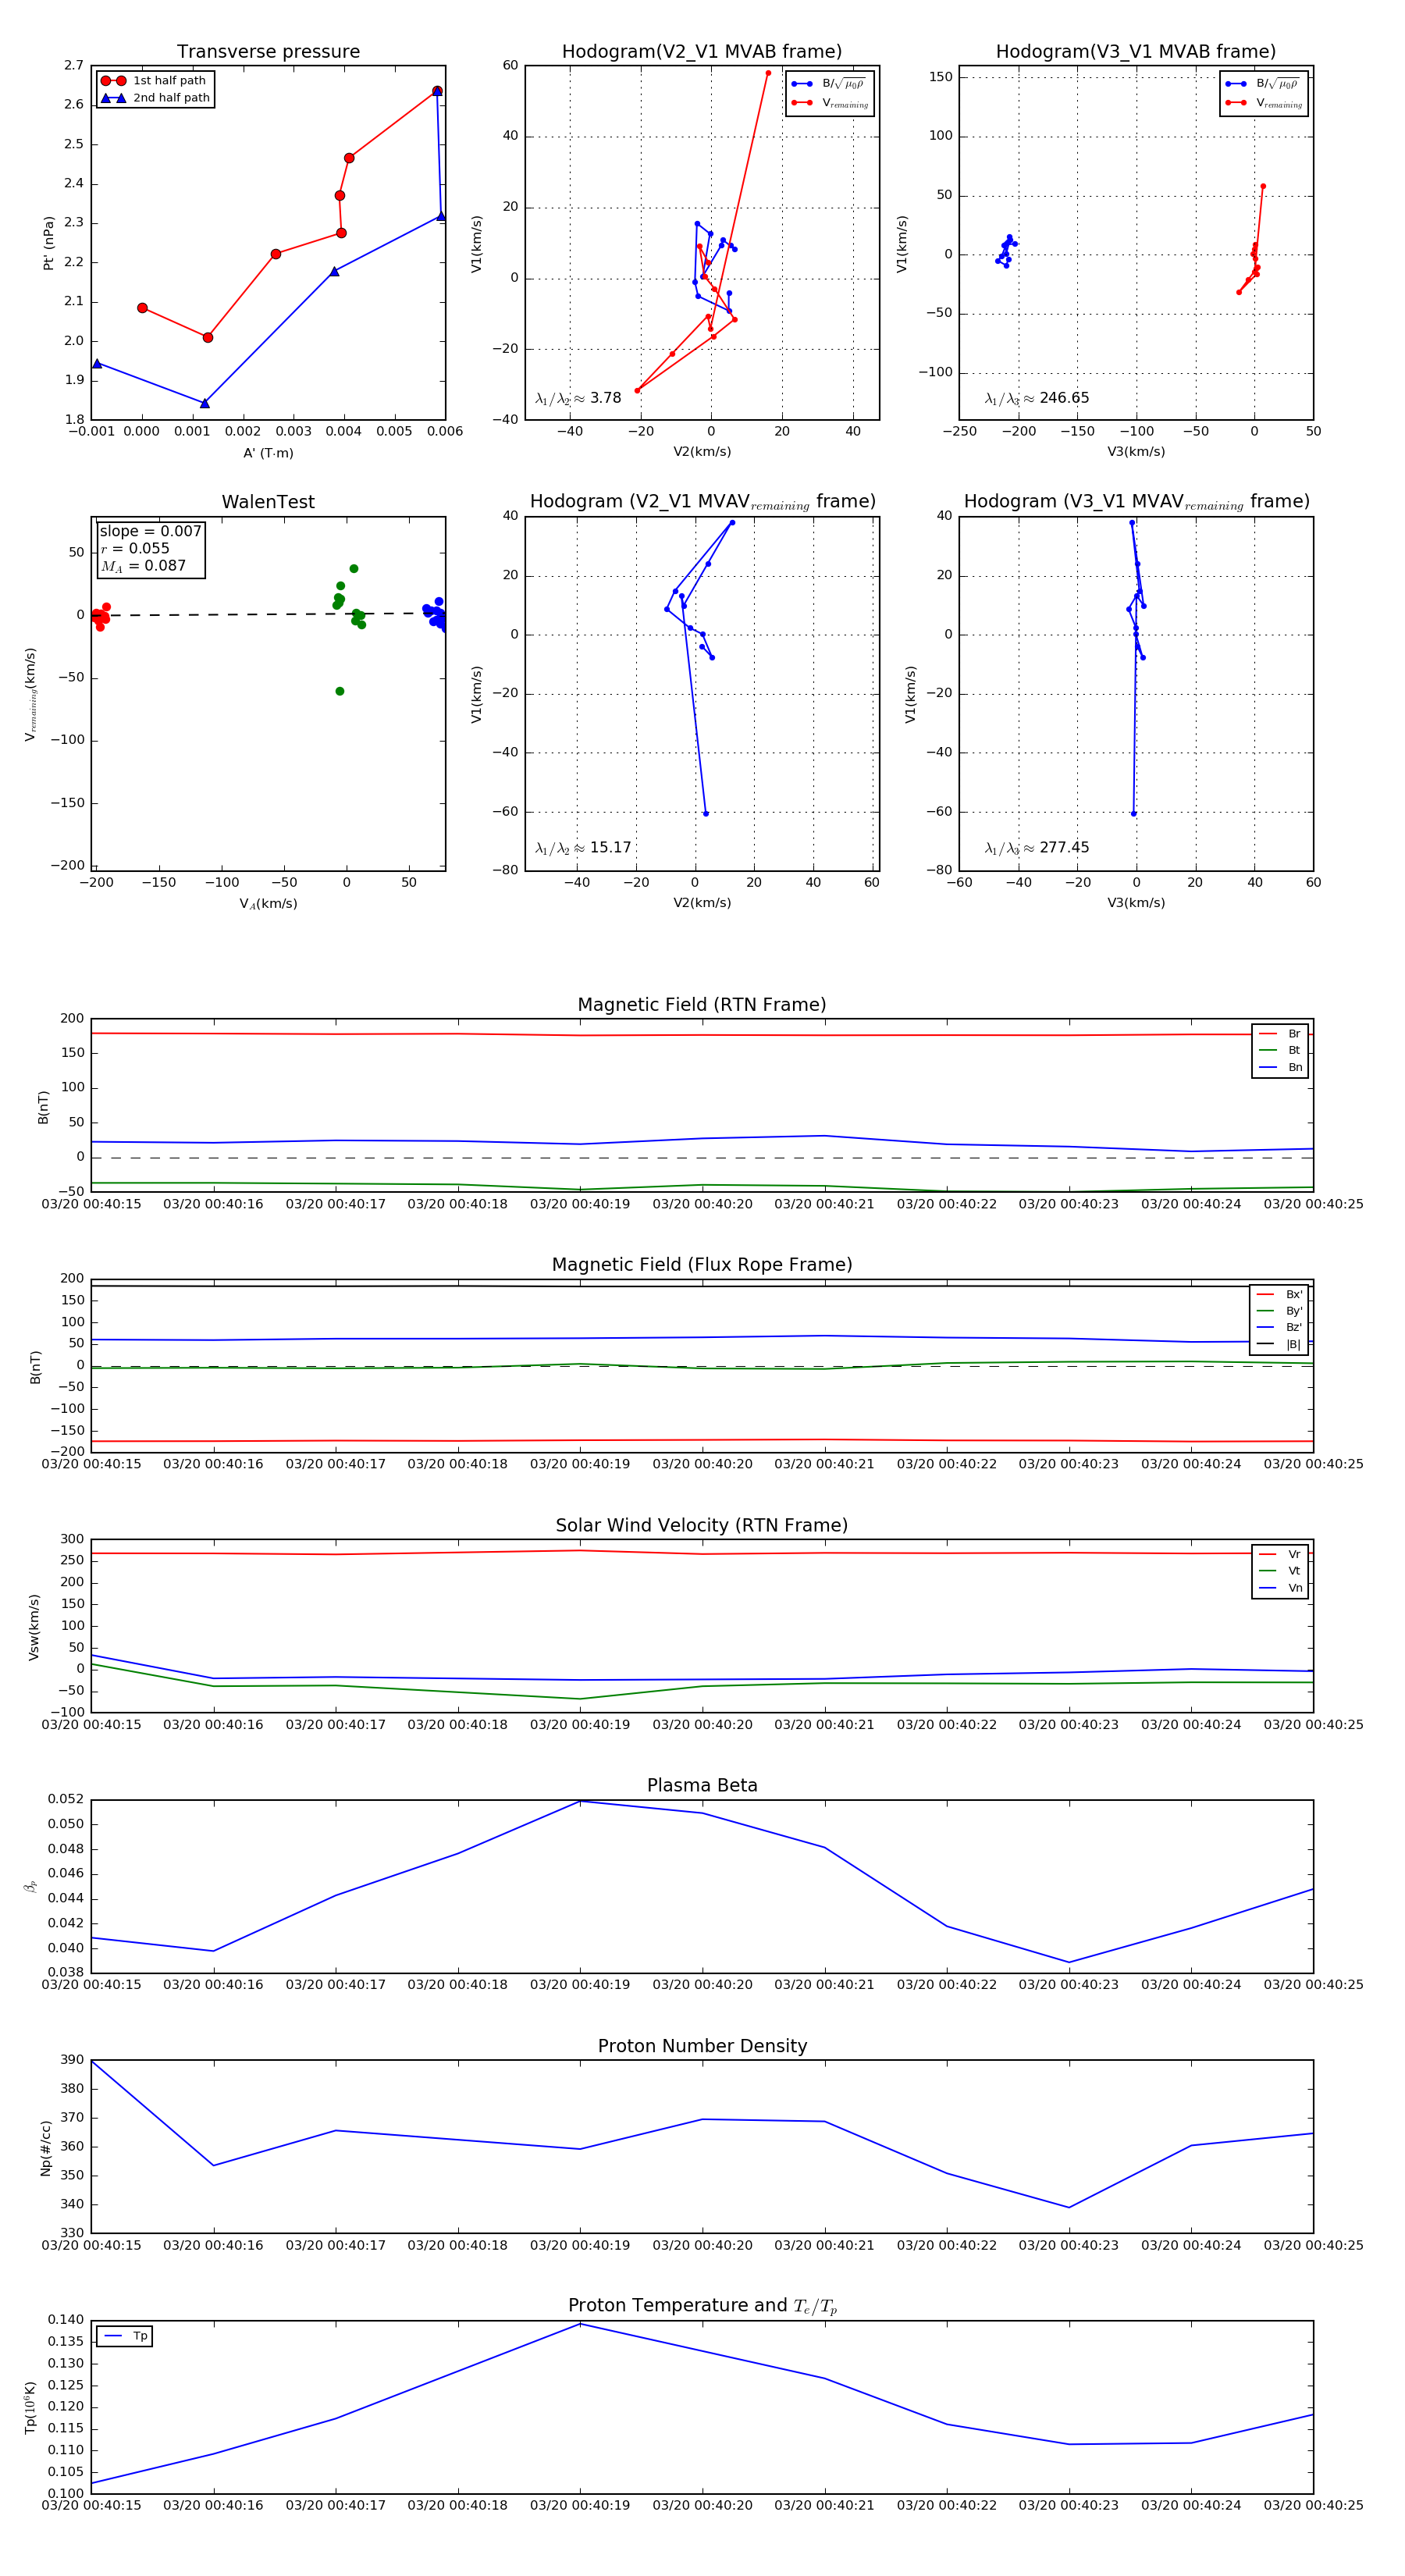Click 'Hodogram (V2_V1 MVAV remaining frame)' title
The width and height of the screenshot is (1405, 2576).
tap(702, 502)
